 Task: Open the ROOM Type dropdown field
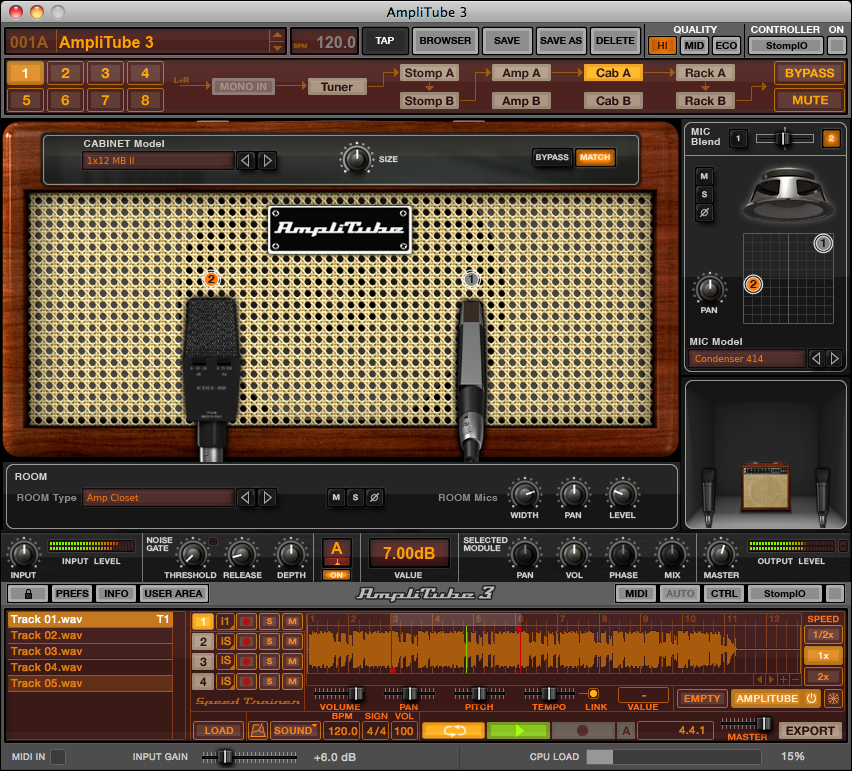tap(158, 498)
